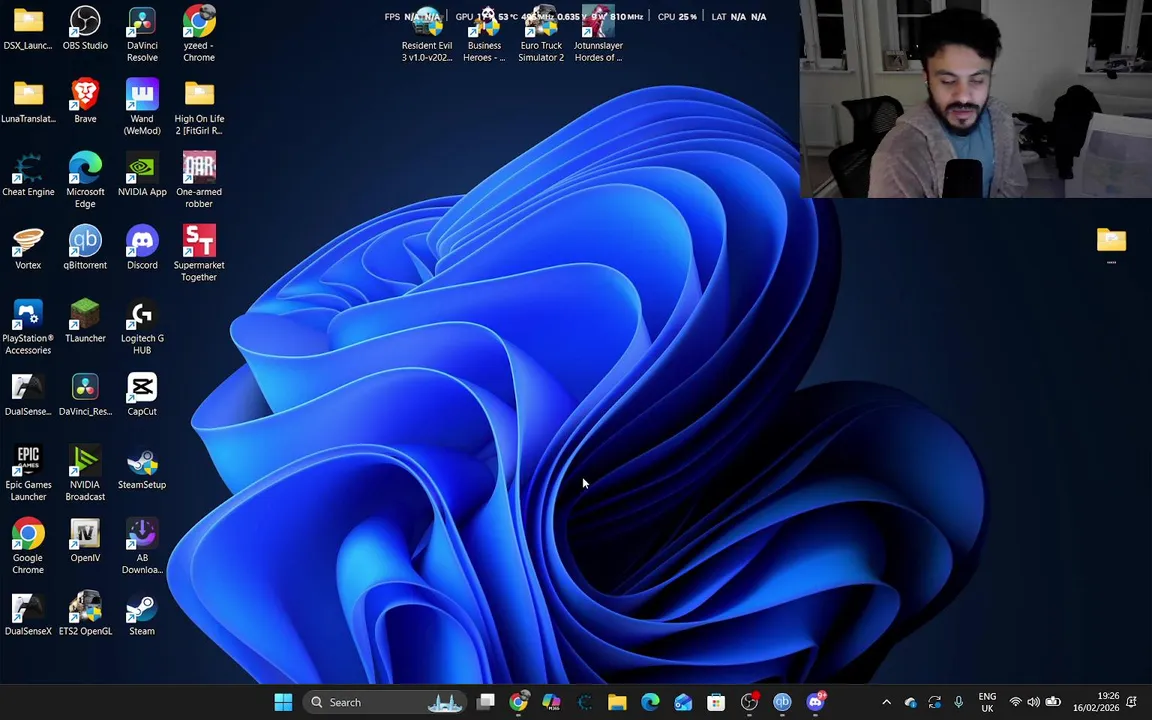Open Microsoft 365 Copilot taskbar icon
The width and height of the screenshot is (1152, 720).
(551, 702)
